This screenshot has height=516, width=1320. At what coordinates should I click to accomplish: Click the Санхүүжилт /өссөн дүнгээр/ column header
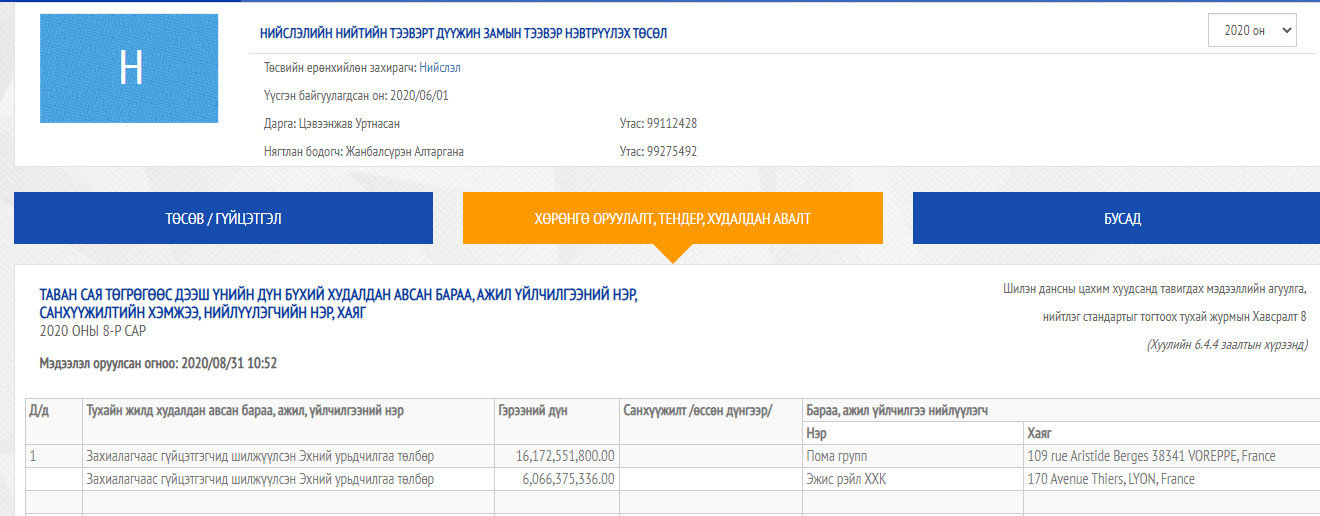711,421
